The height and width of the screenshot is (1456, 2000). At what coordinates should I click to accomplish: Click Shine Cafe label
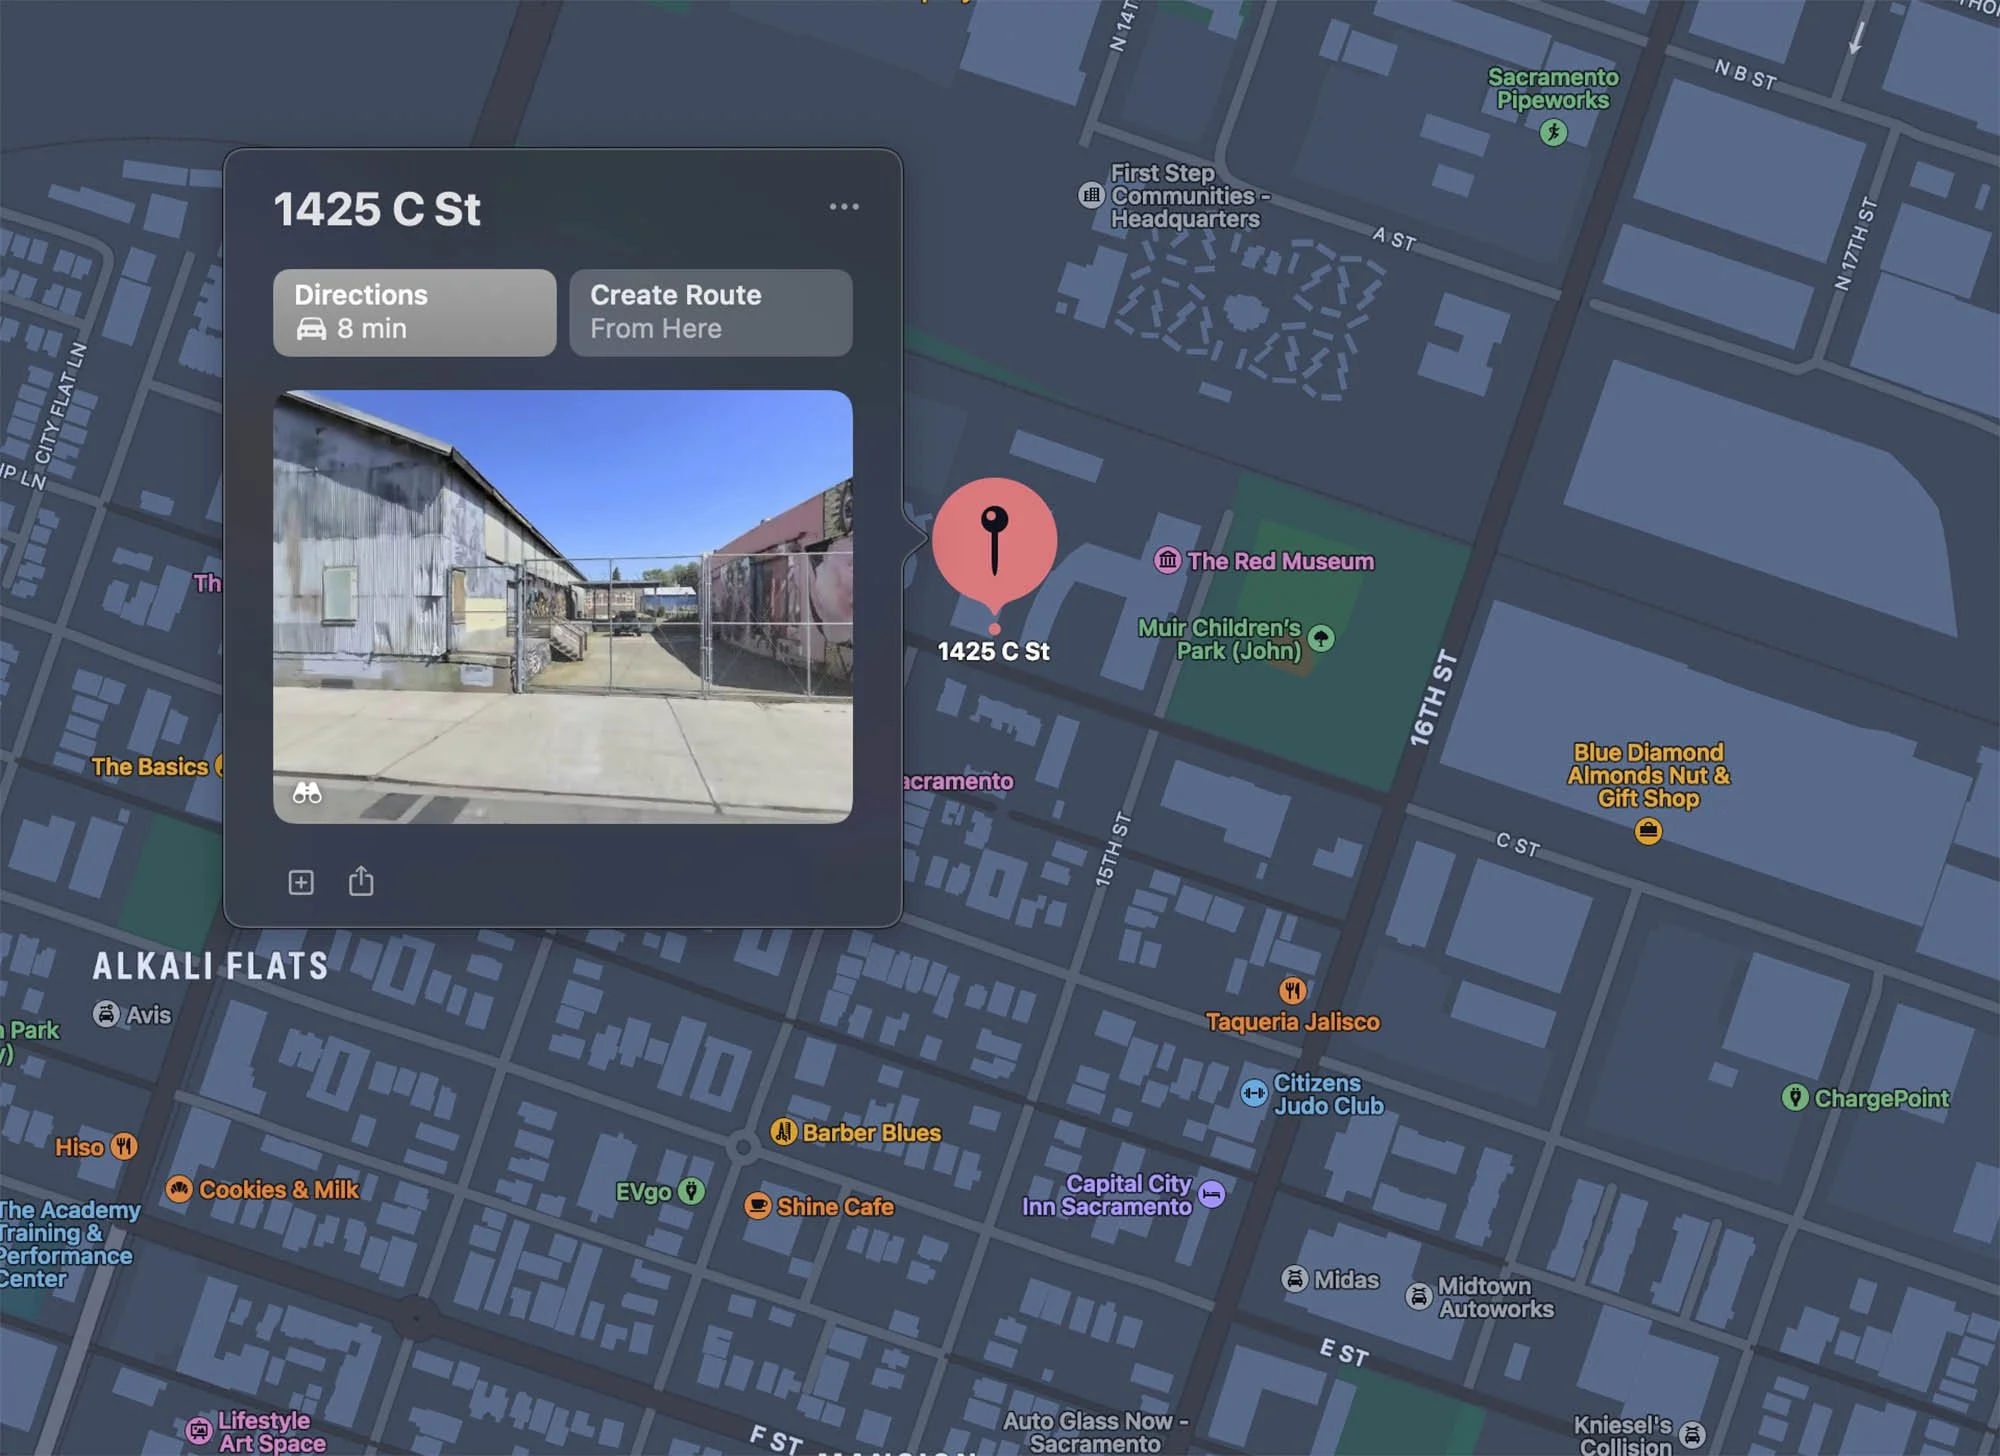tap(836, 1207)
